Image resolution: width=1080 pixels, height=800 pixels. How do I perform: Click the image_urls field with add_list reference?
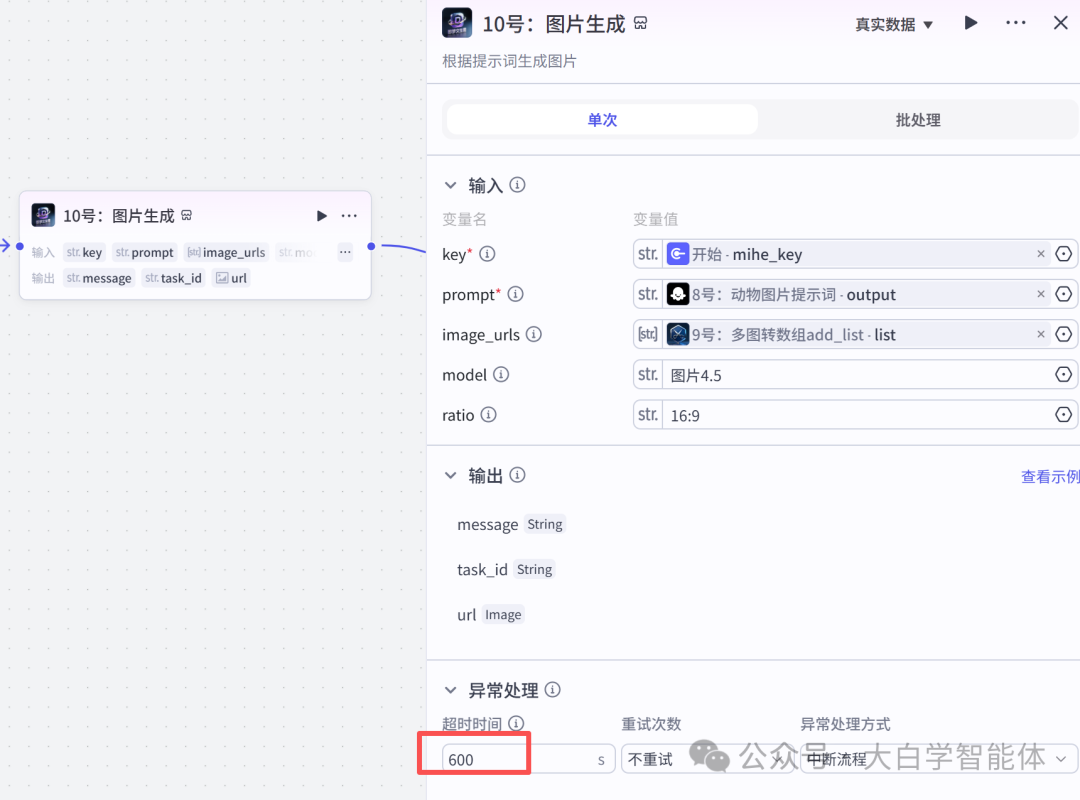point(856,335)
